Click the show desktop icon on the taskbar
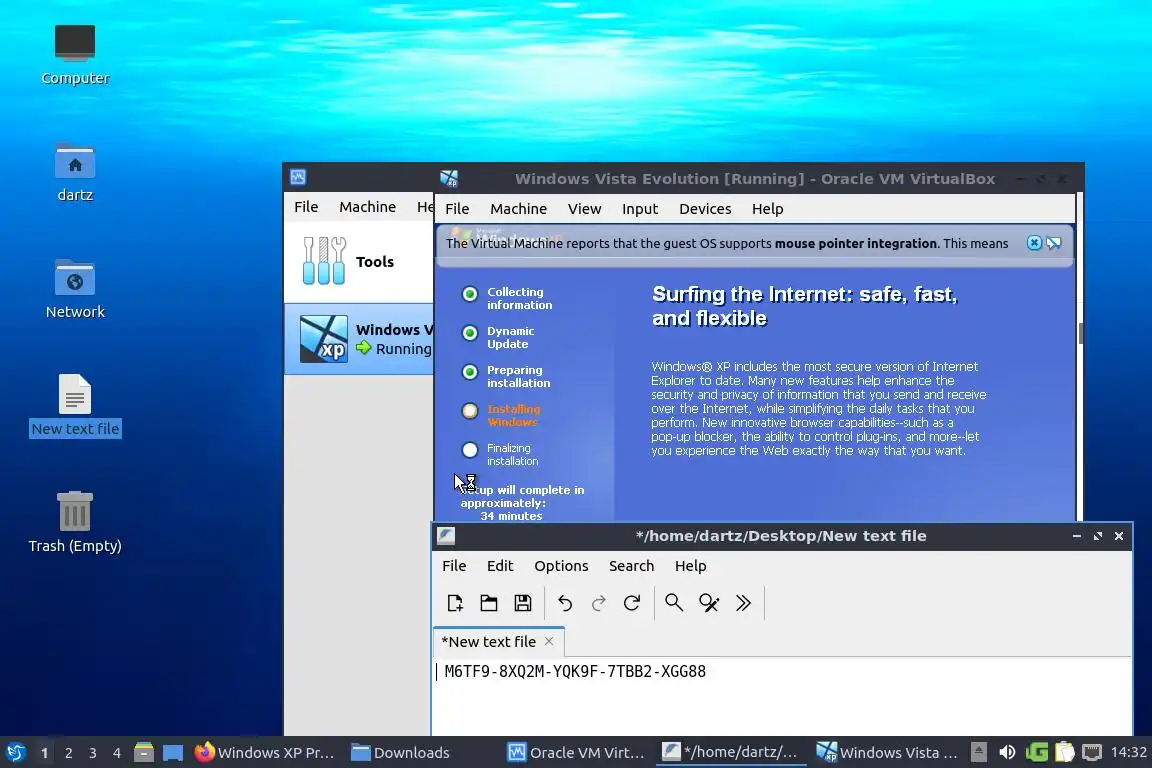This screenshot has width=1152, height=768. click(173, 753)
